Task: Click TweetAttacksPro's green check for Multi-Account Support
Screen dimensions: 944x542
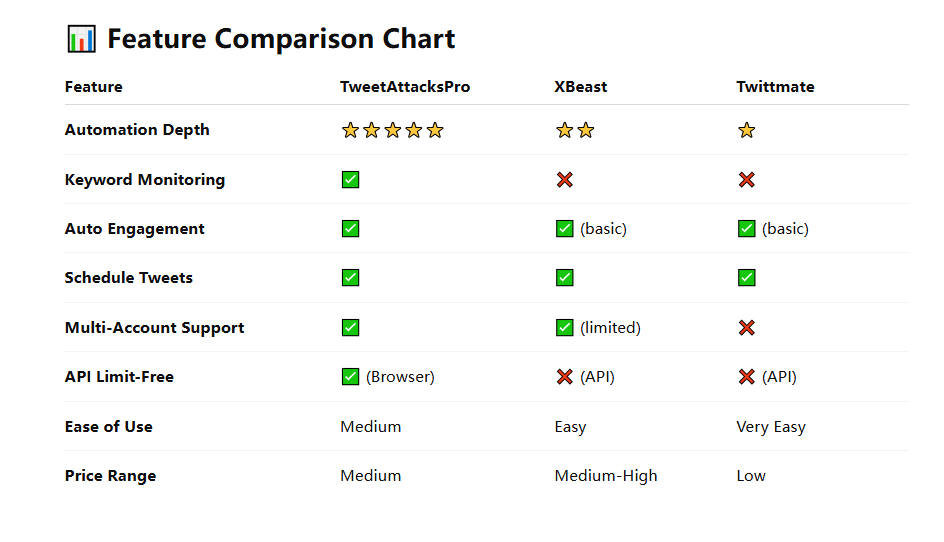Action: 350,328
